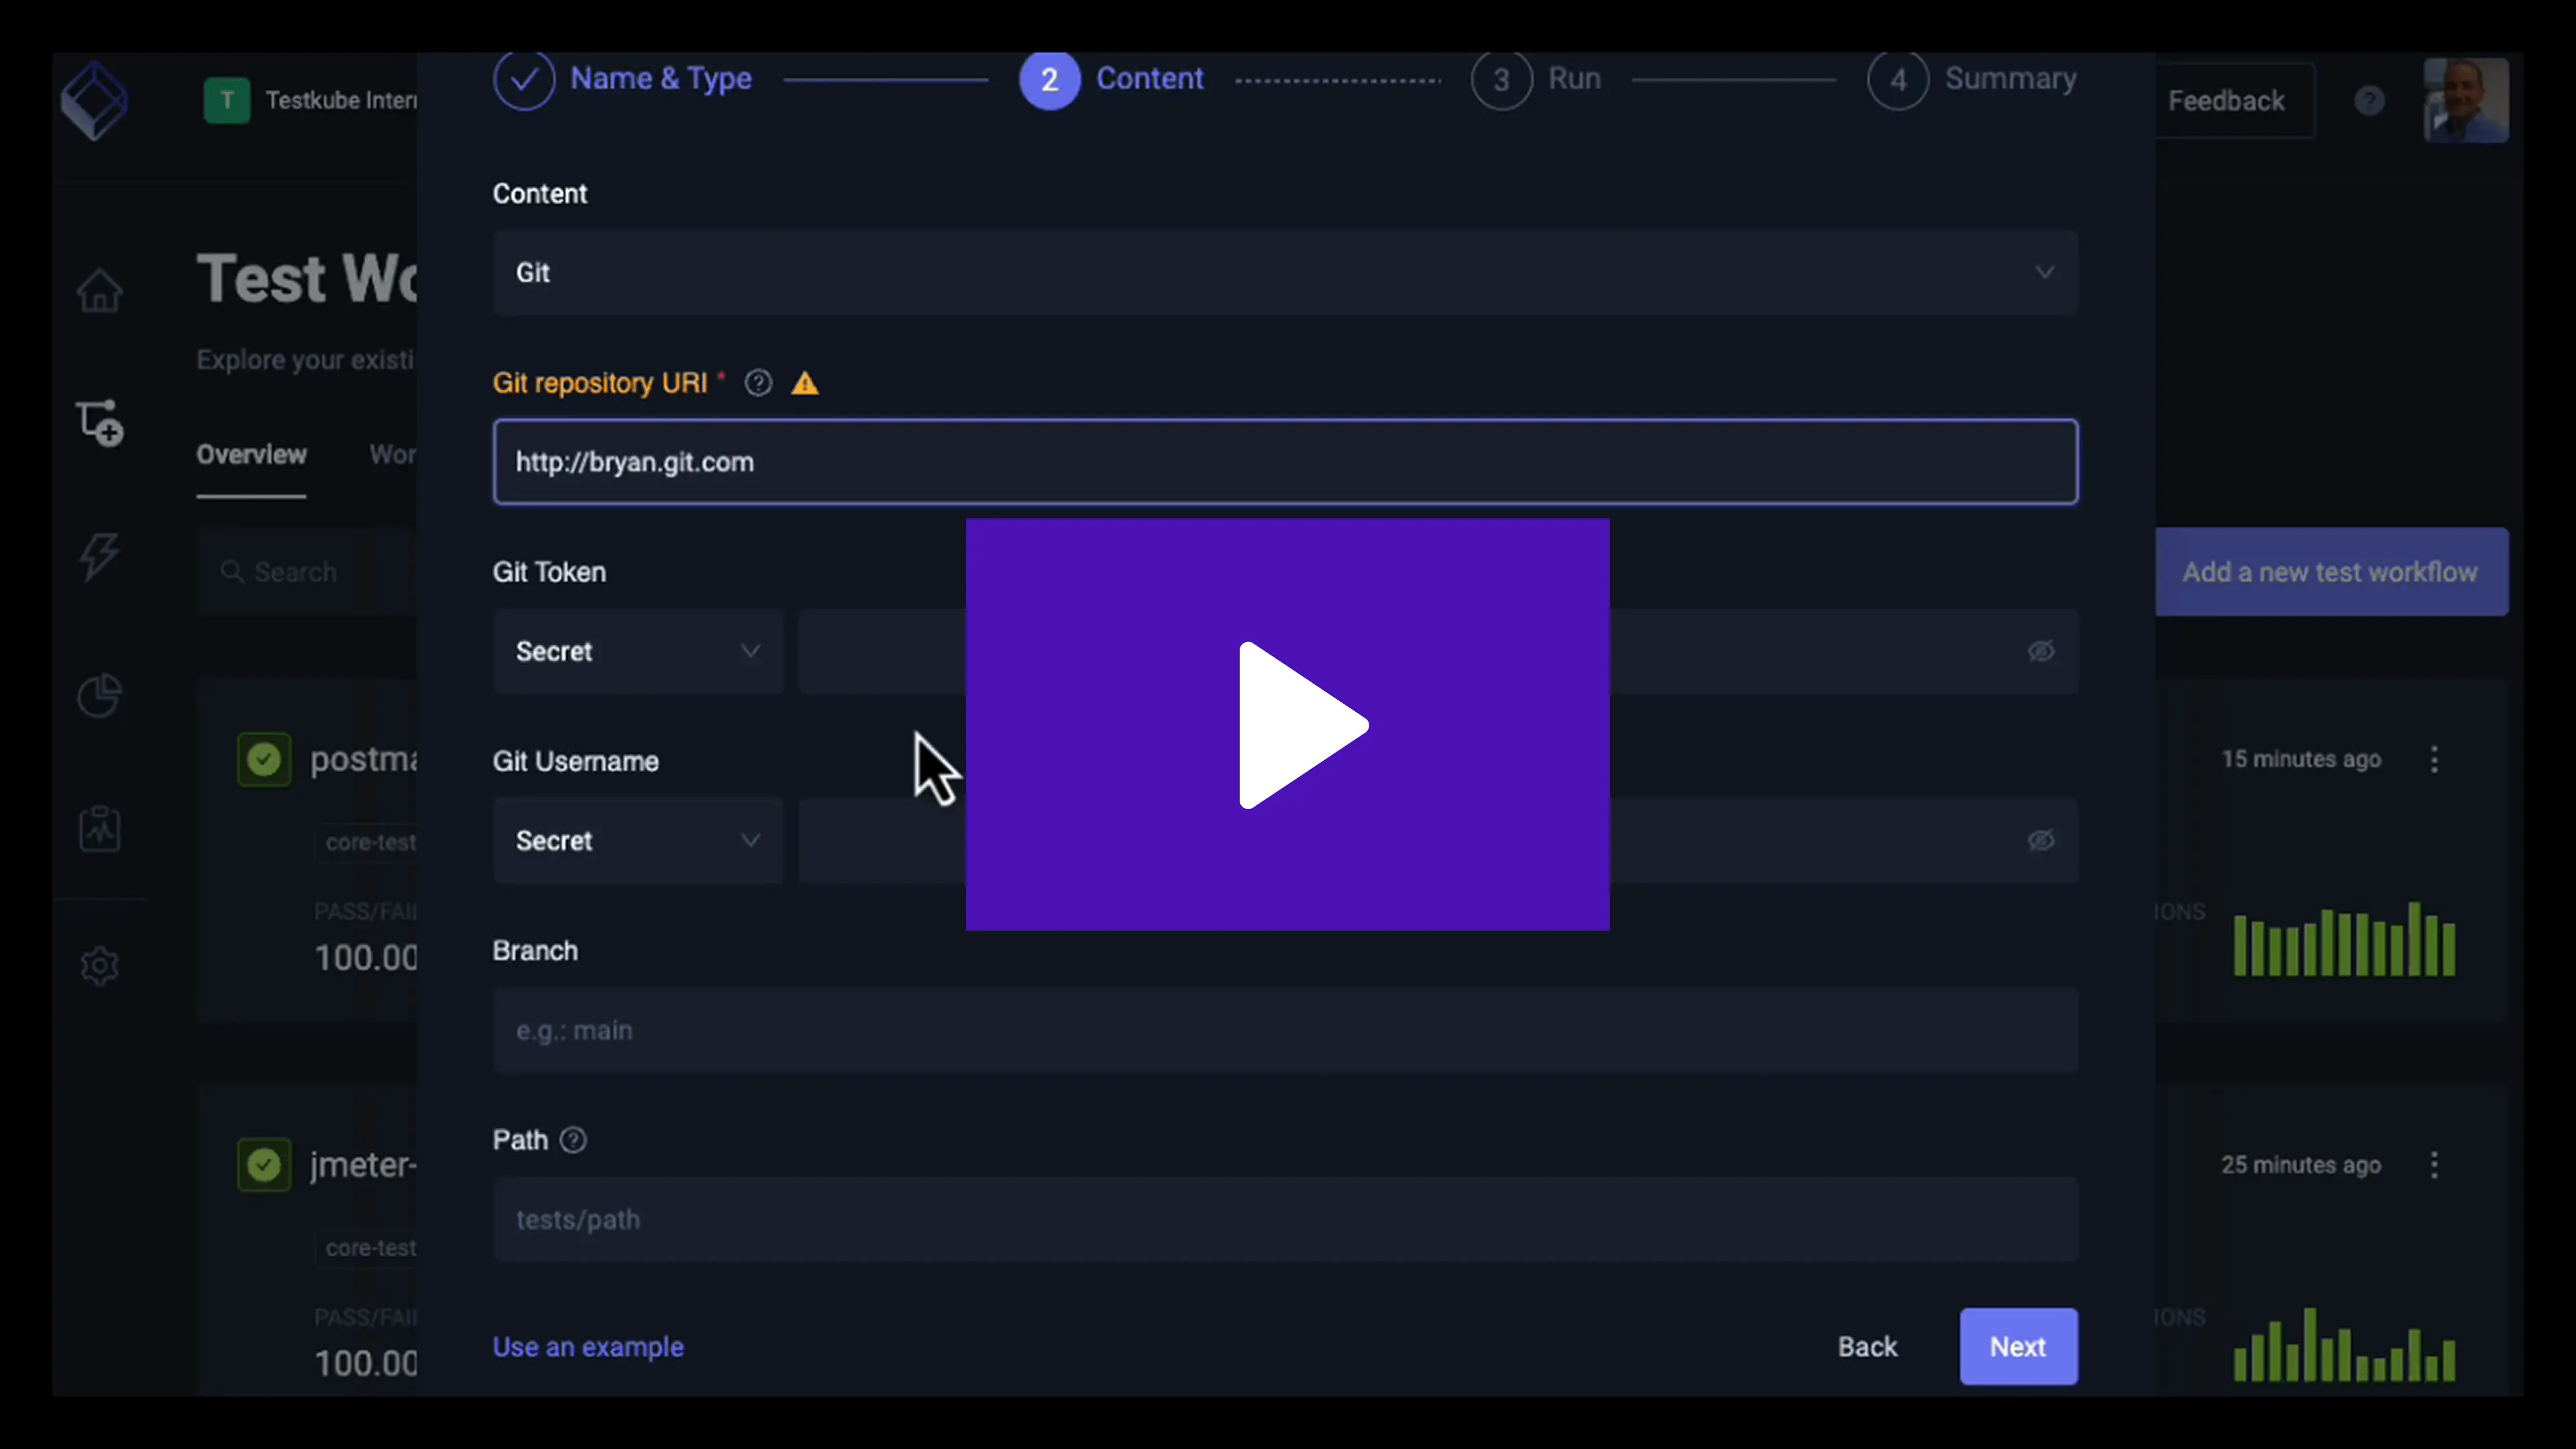Click the Branch input field
The height and width of the screenshot is (1449, 2576).
pyautogui.click(x=1285, y=1030)
